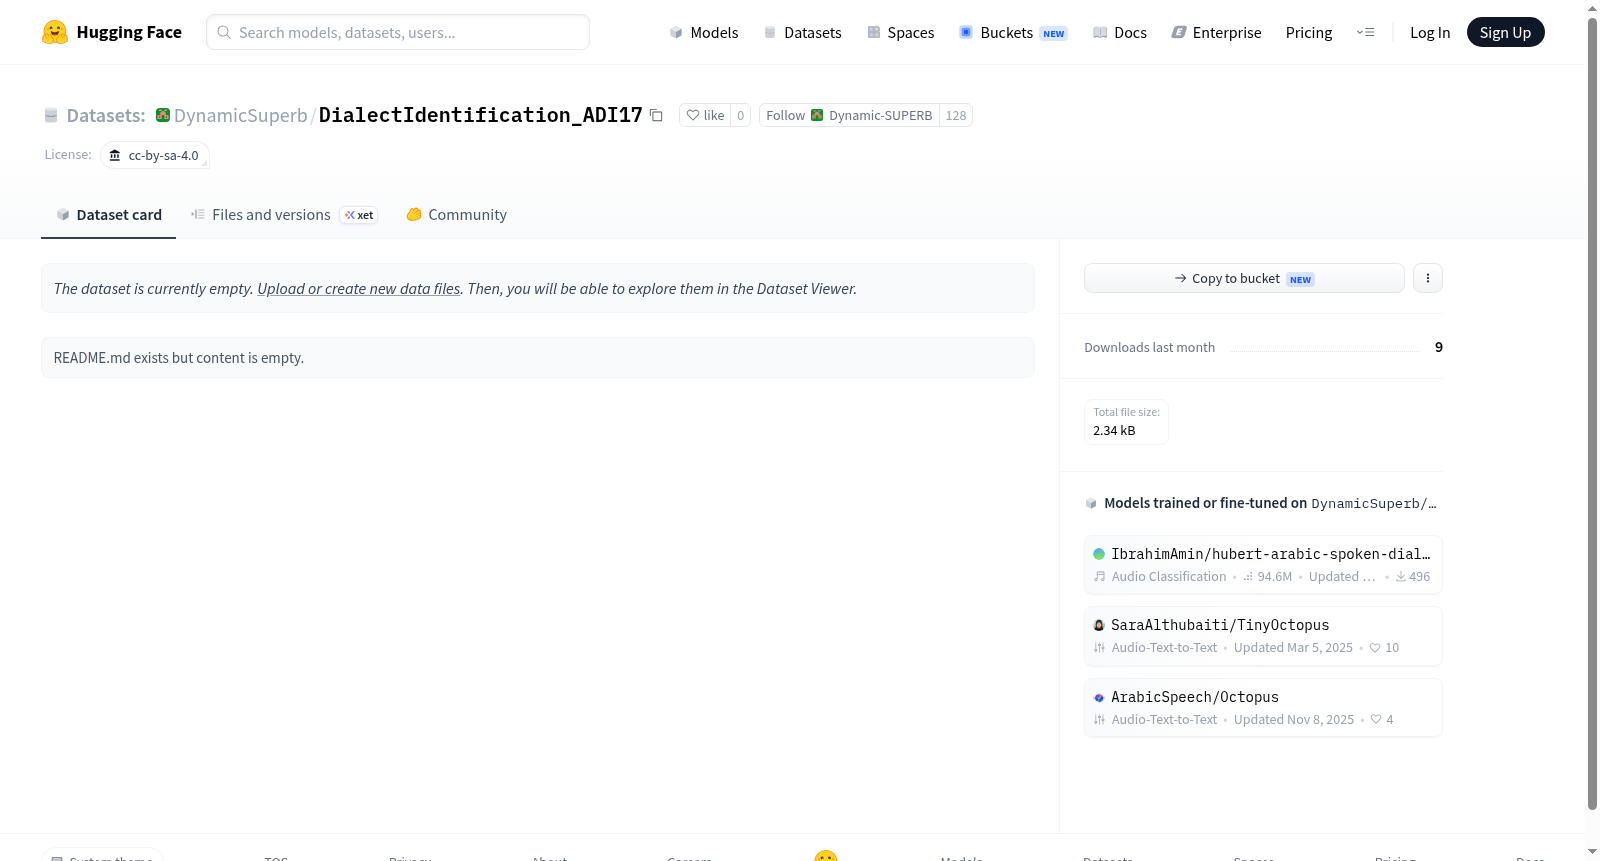Click the Datasets stack icon beside the title

pos(51,116)
